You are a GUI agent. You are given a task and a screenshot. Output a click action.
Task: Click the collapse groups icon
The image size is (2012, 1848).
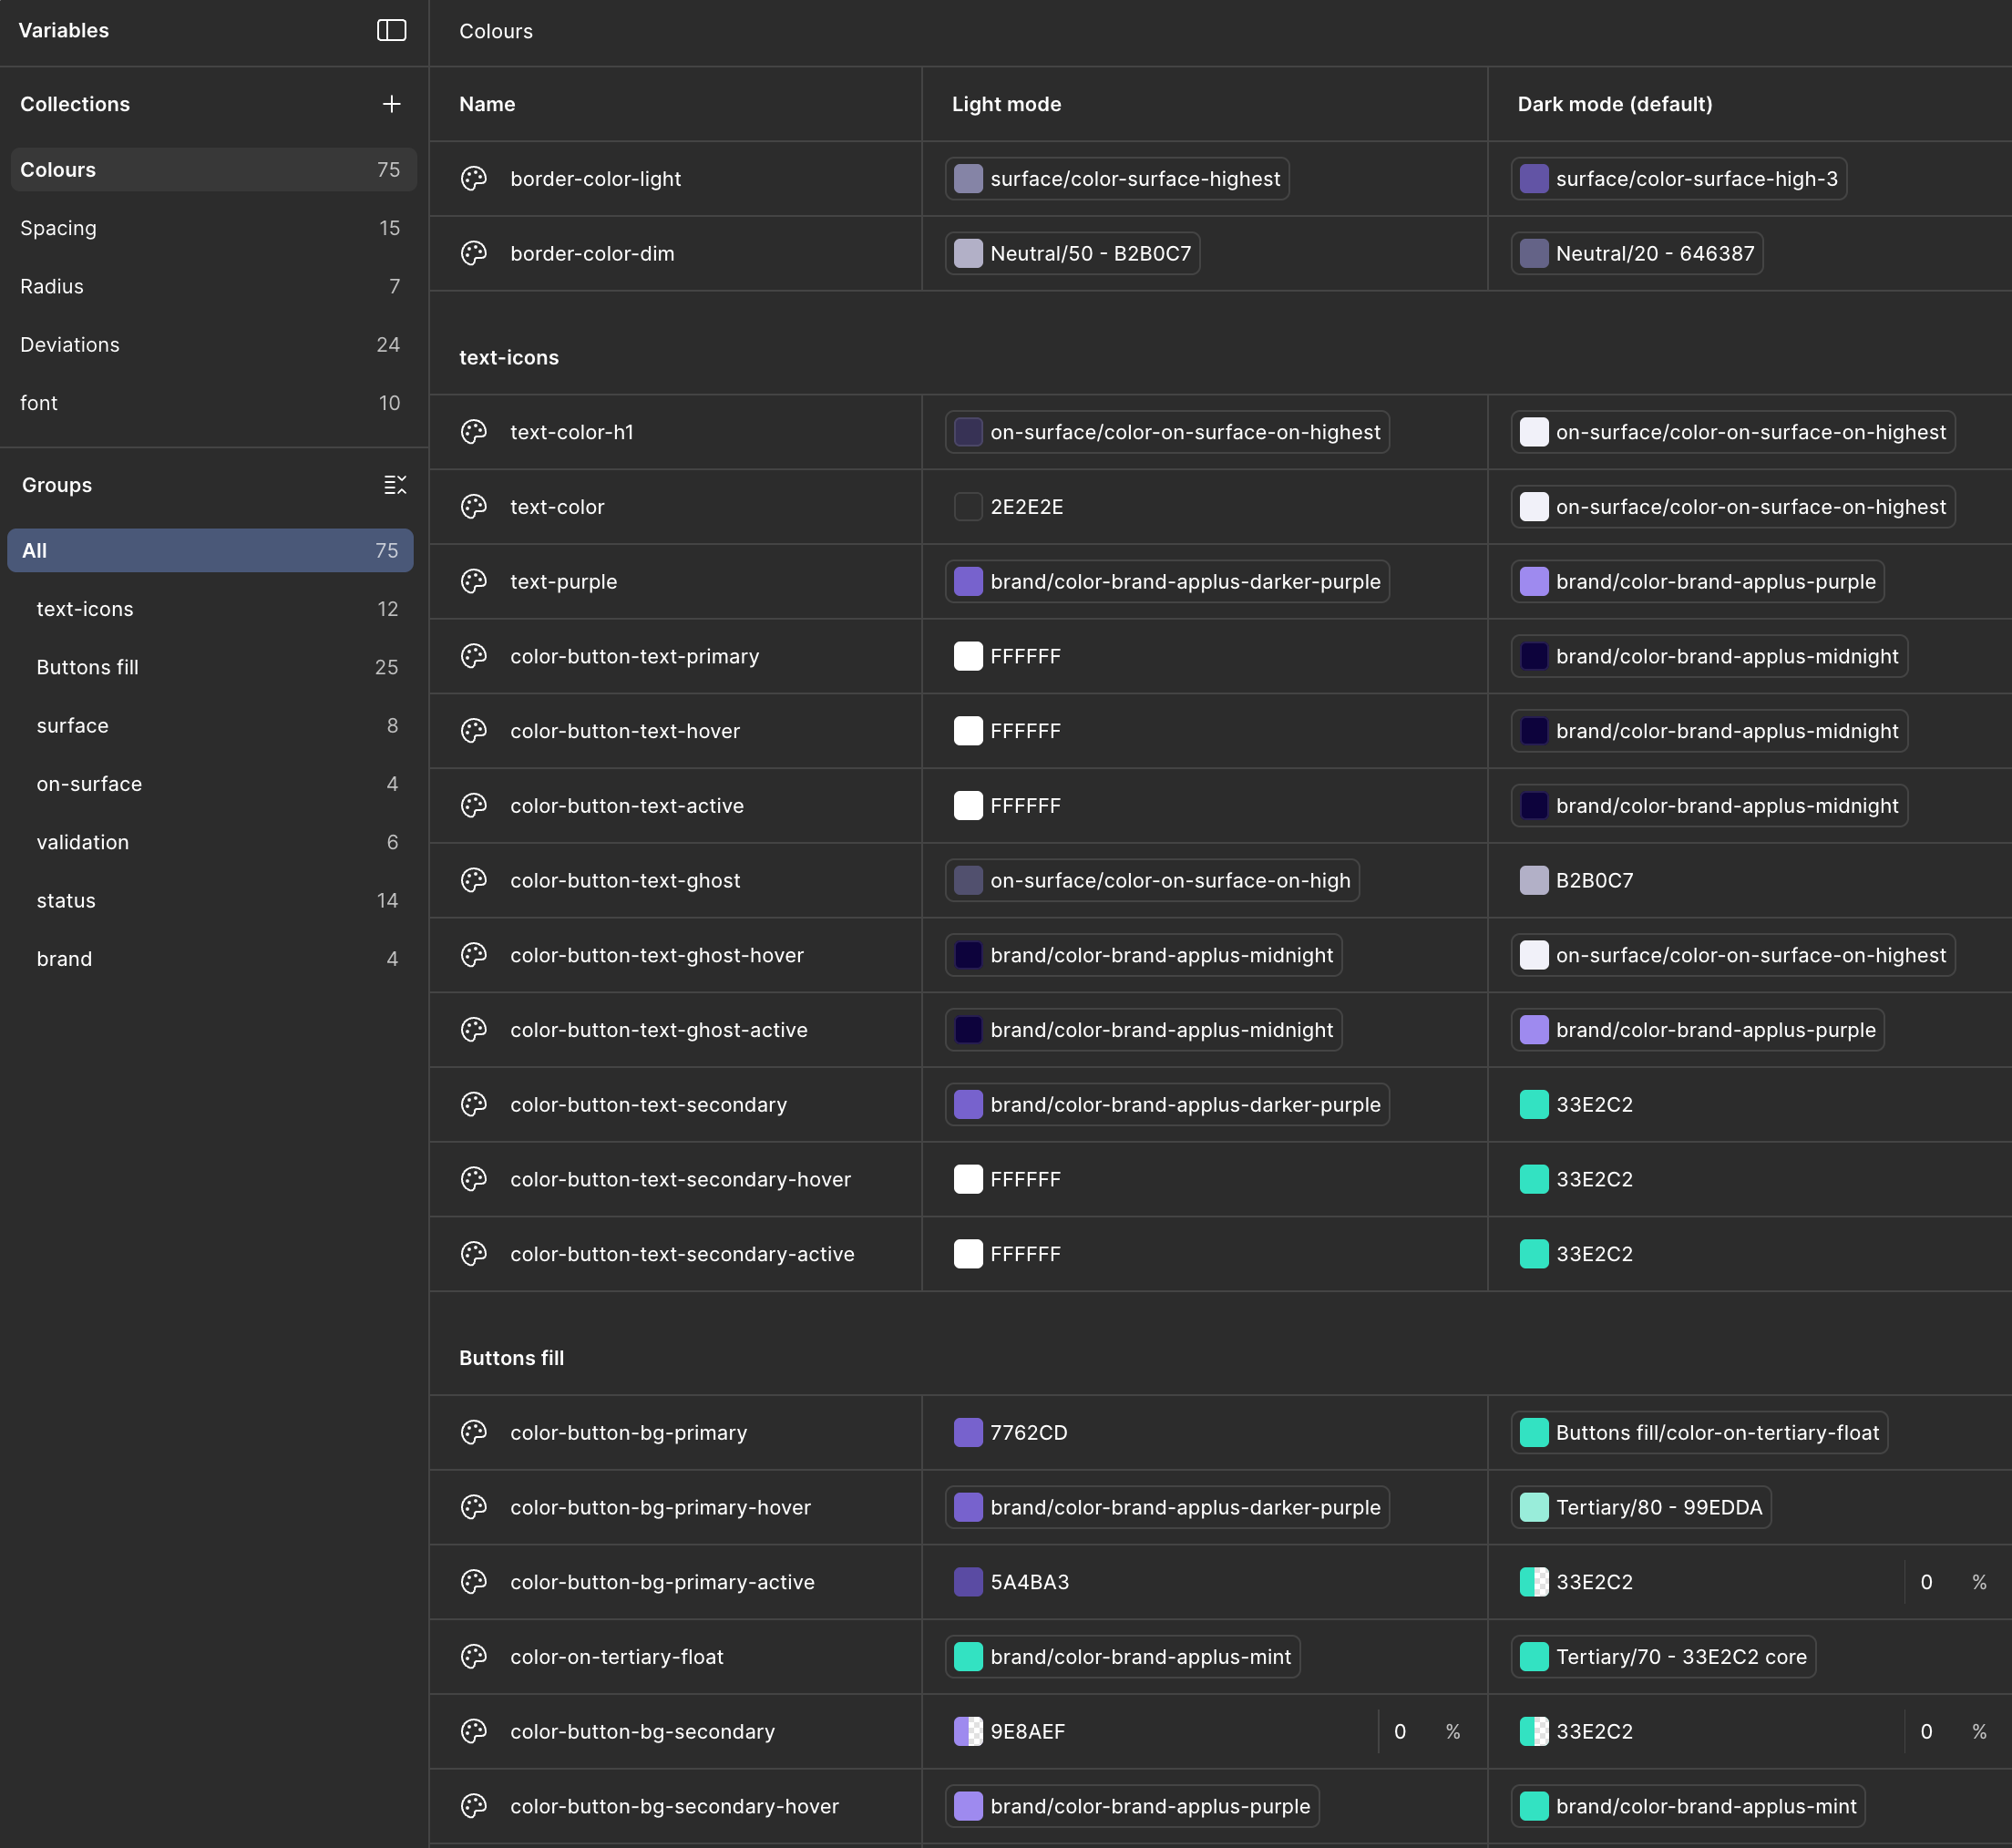pos(394,485)
